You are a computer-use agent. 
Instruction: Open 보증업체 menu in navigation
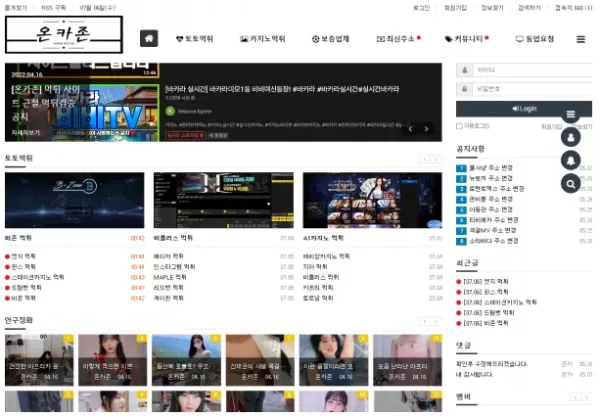pyautogui.click(x=331, y=39)
